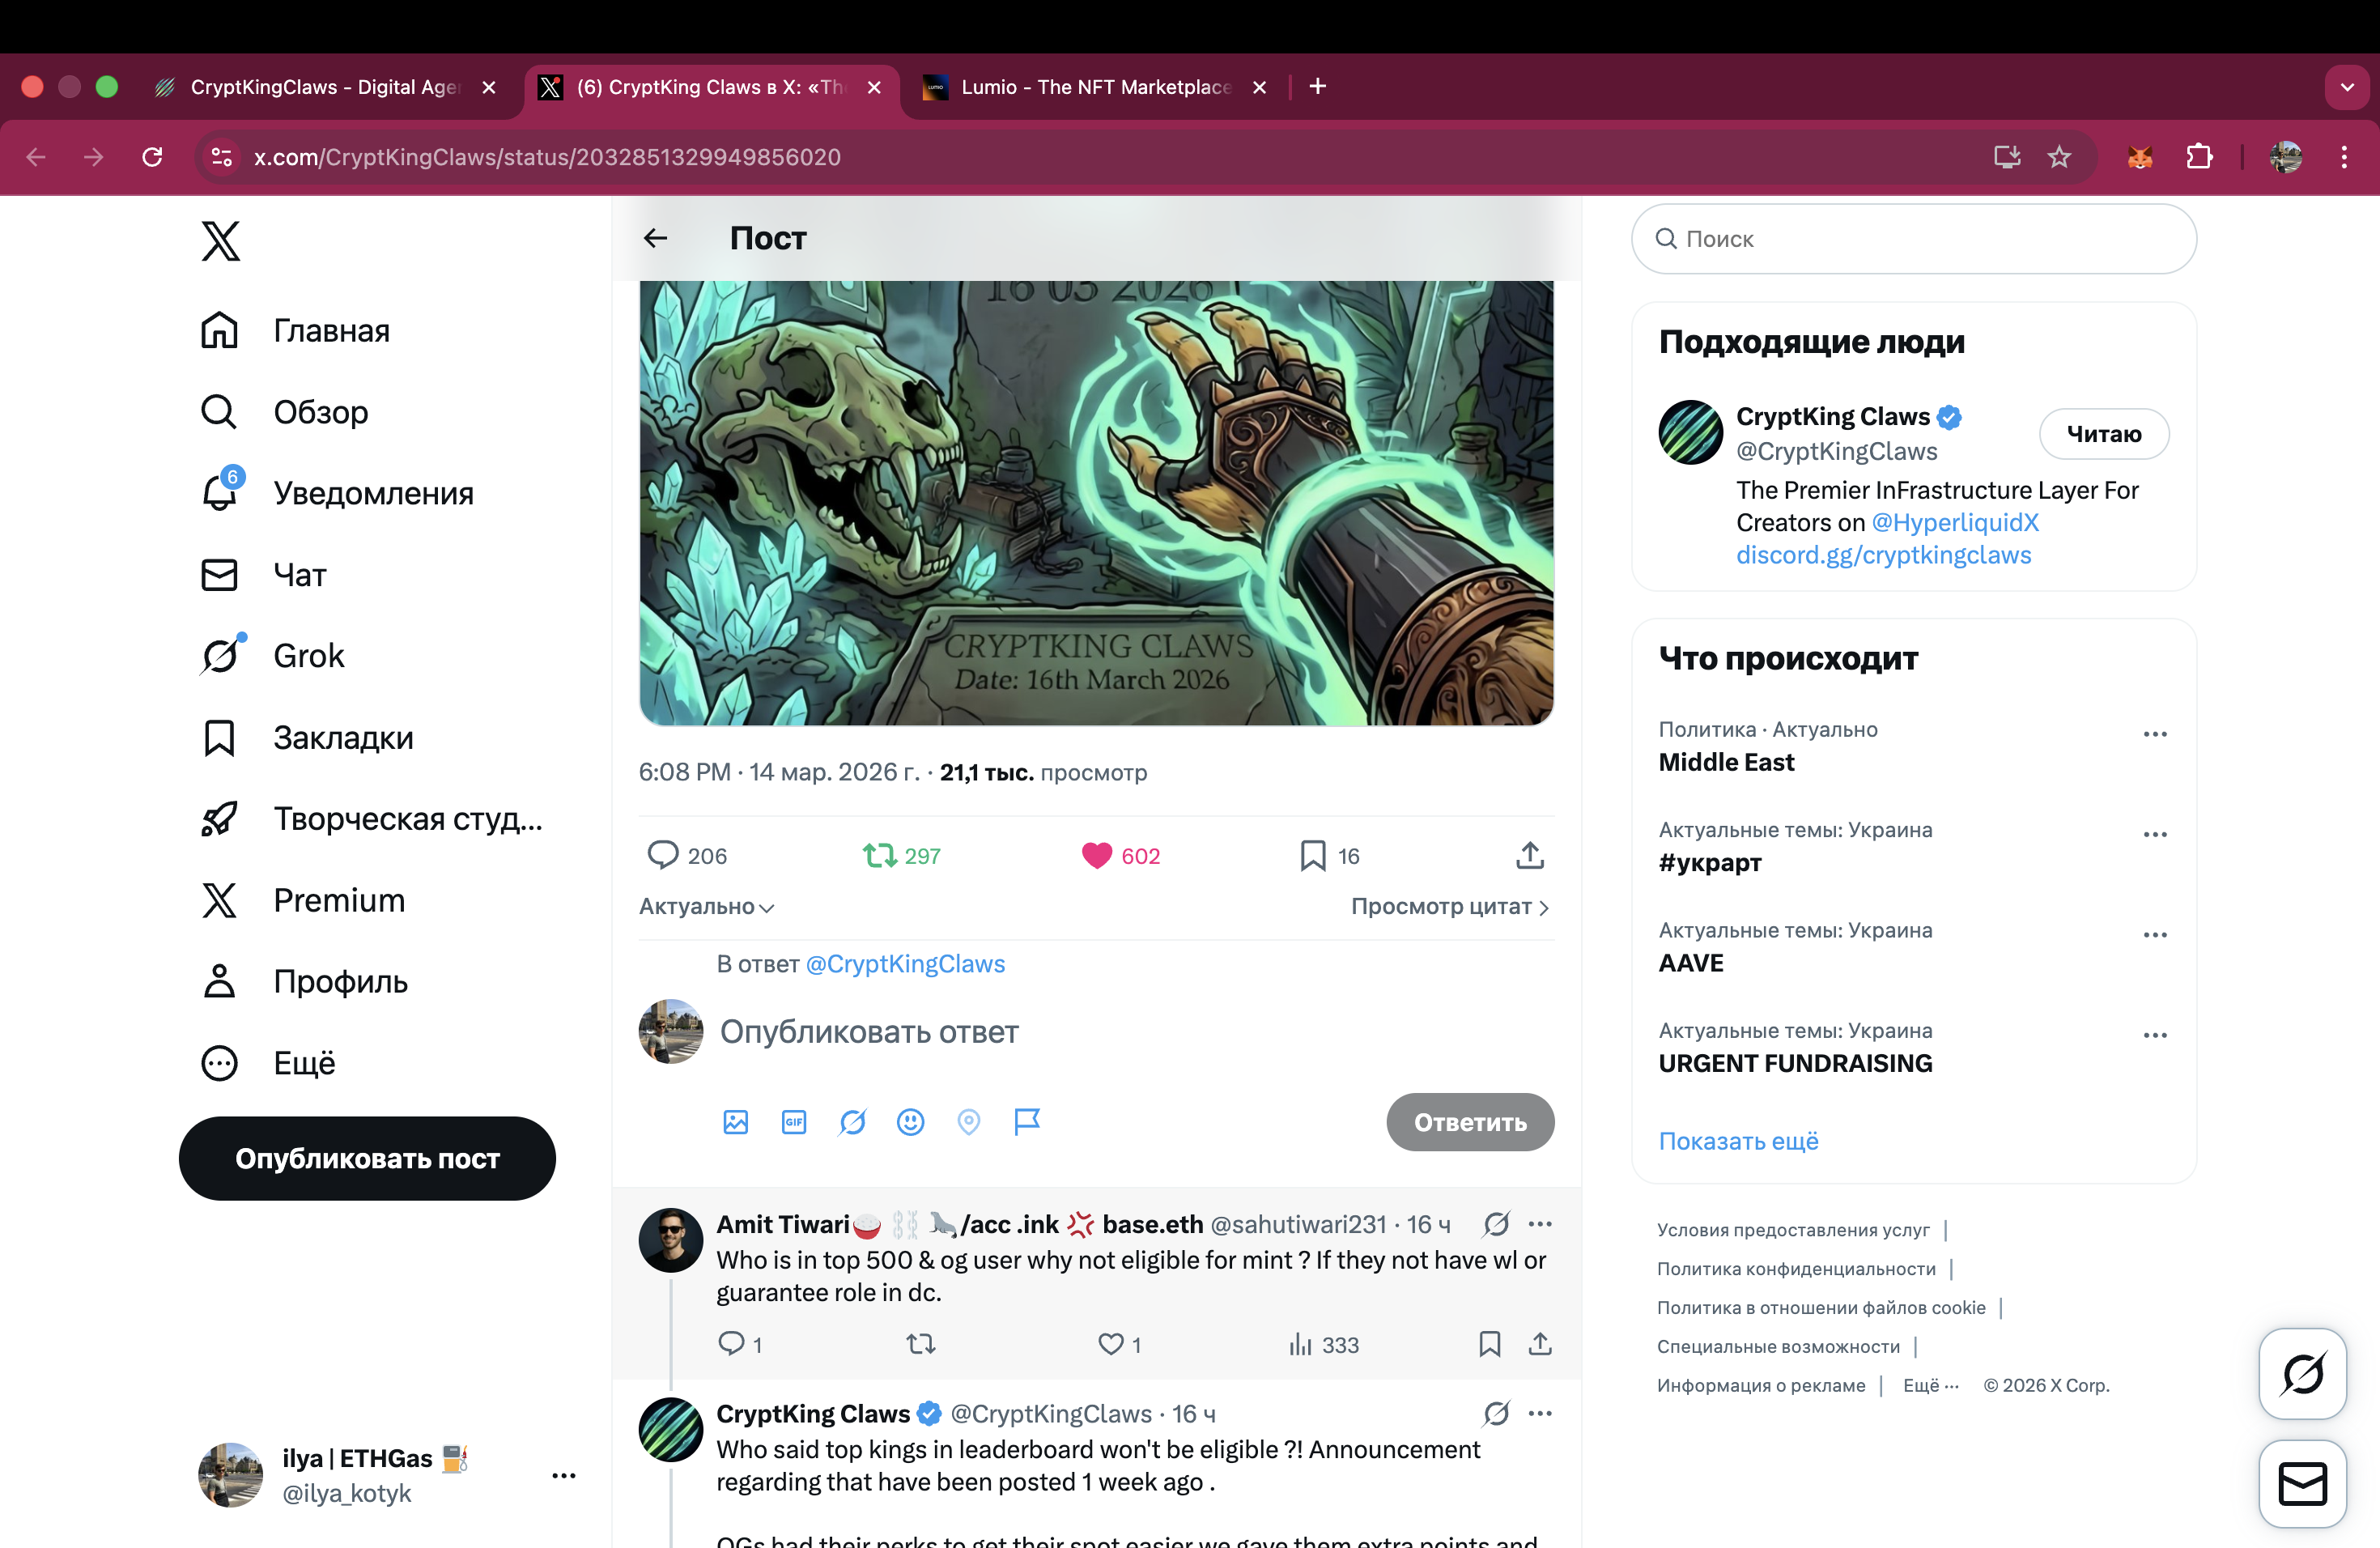Image resolution: width=2380 pixels, height=1548 pixels.
Task: Click location pin icon in reply composer
Action: pyautogui.click(x=969, y=1122)
